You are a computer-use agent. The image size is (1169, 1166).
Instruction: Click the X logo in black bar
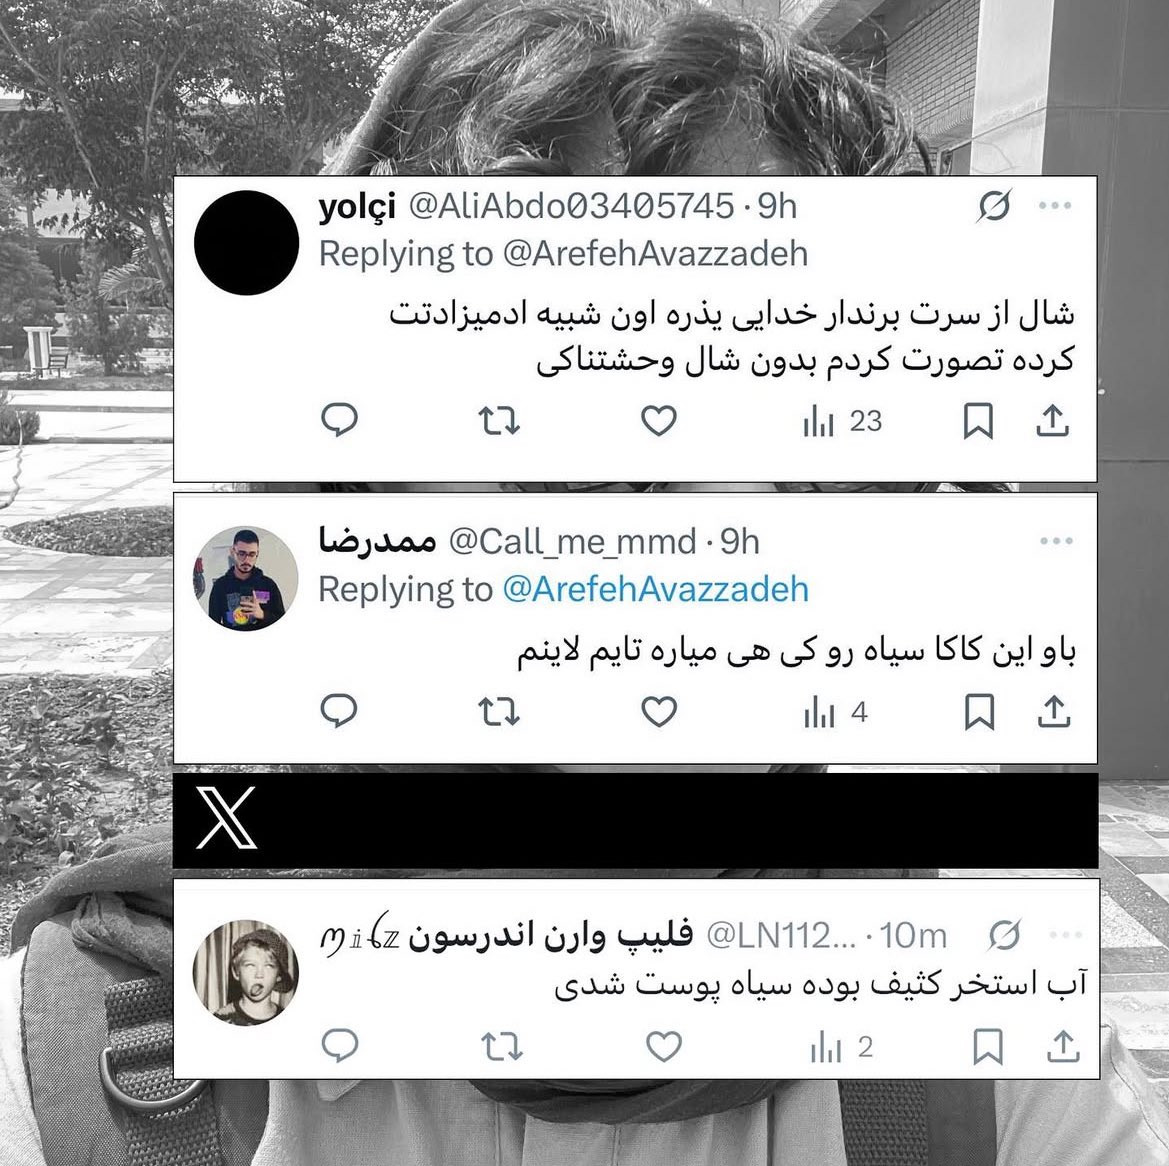click(x=227, y=818)
